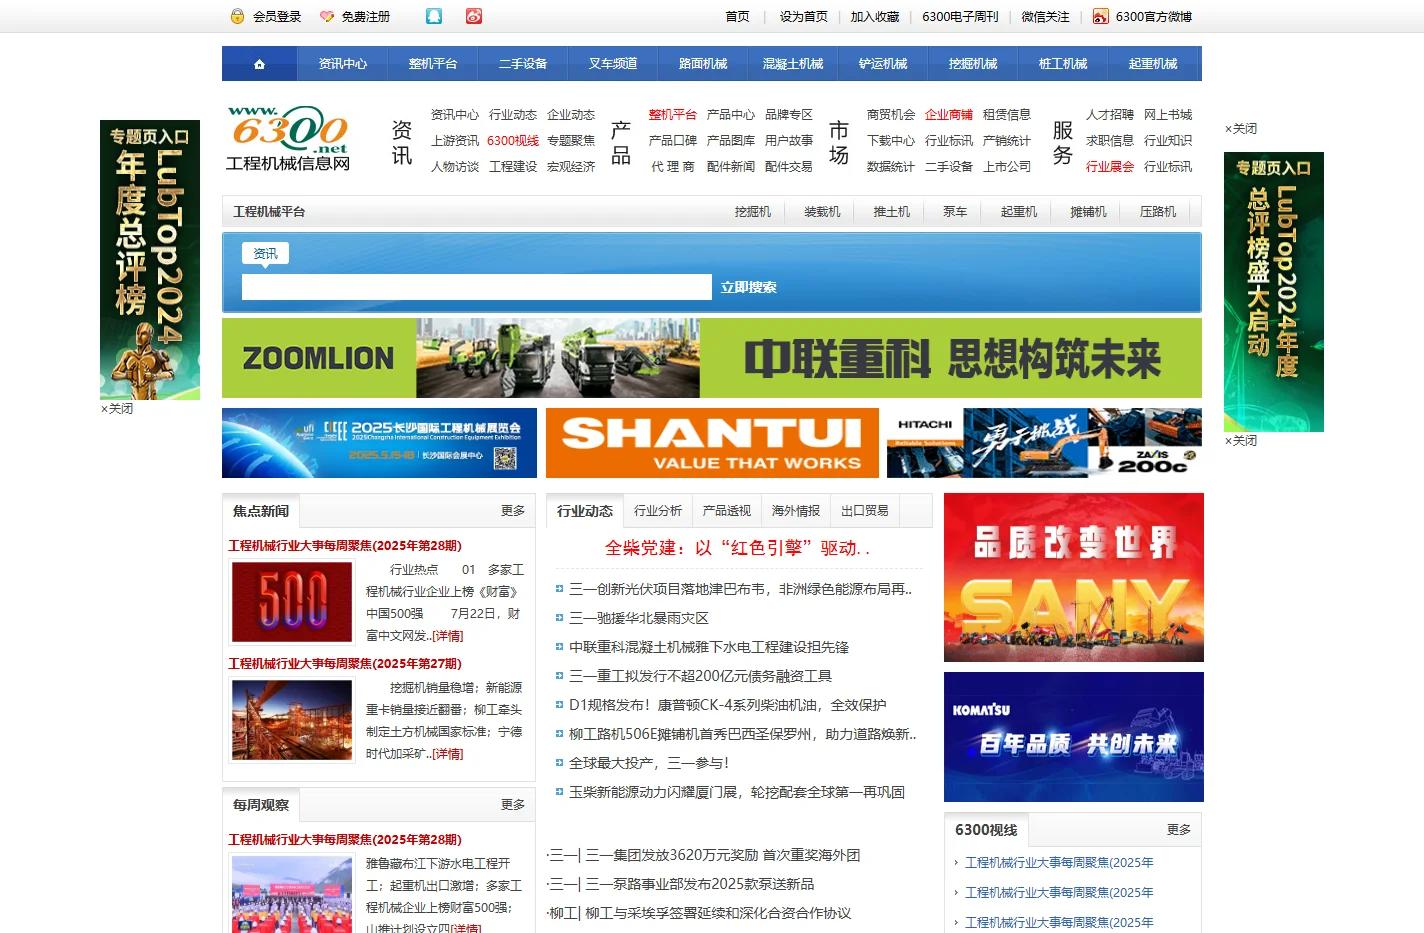Image resolution: width=1424 pixels, height=933 pixels.
Task: Select the 资讯 search tab
Action: tap(265, 254)
